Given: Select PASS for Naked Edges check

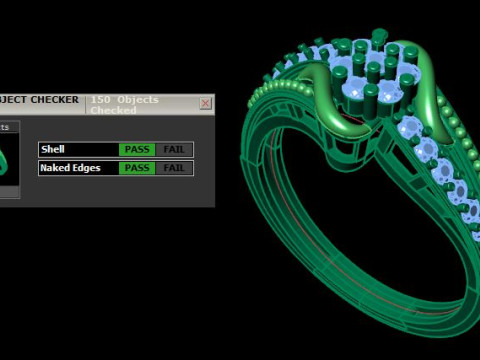Looking at the screenshot, I should click(137, 168).
